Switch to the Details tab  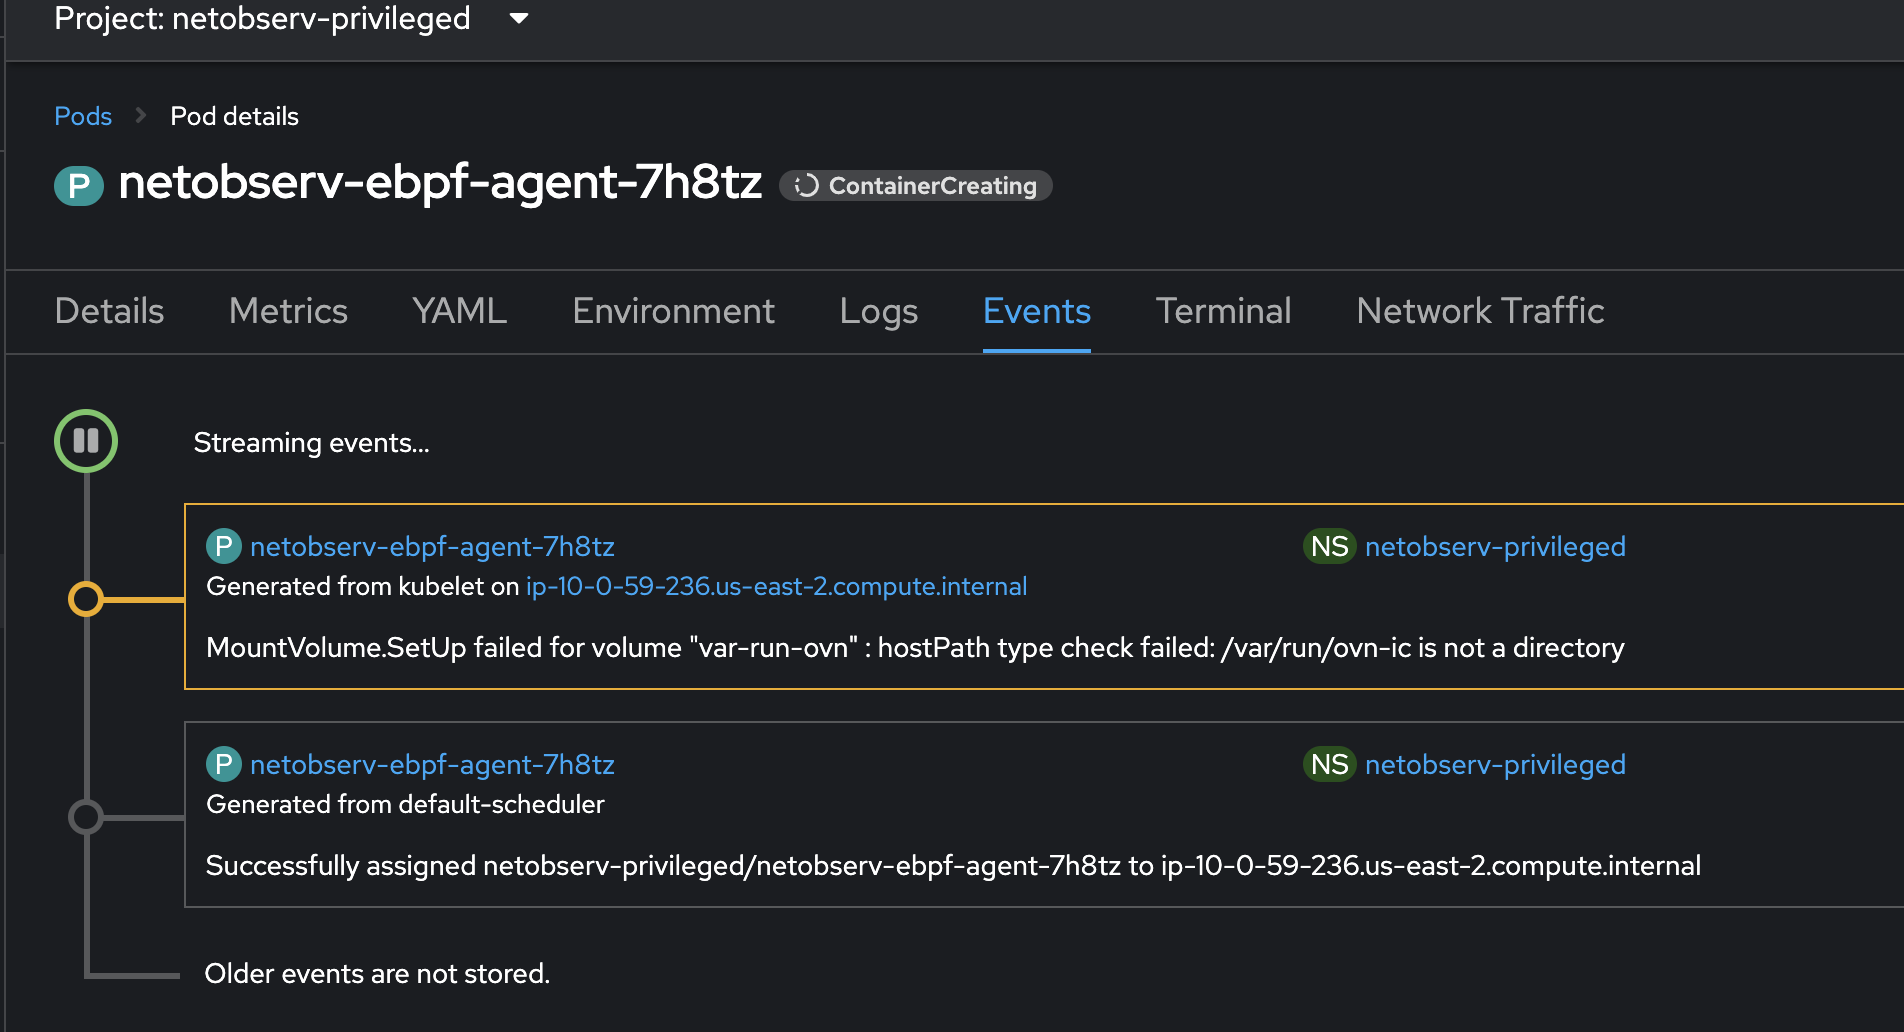point(109,311)
